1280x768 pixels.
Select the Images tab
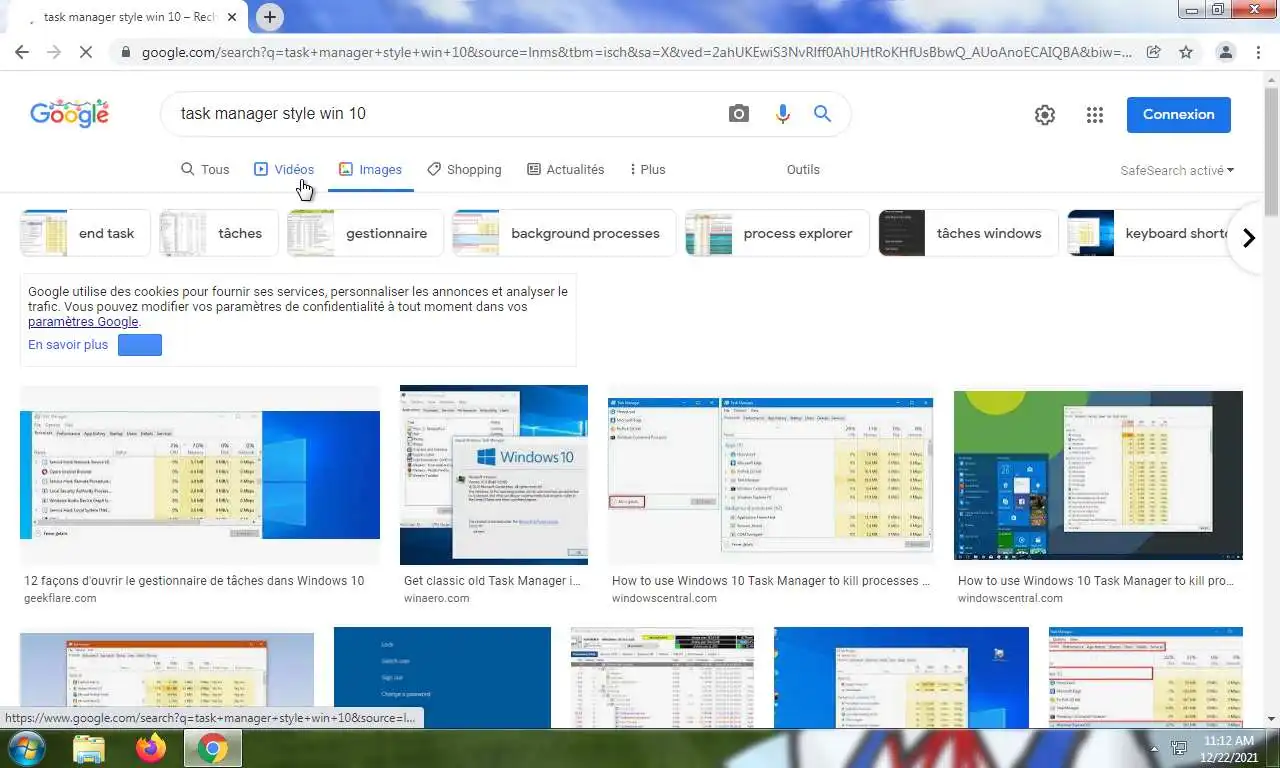click(370, 170)
